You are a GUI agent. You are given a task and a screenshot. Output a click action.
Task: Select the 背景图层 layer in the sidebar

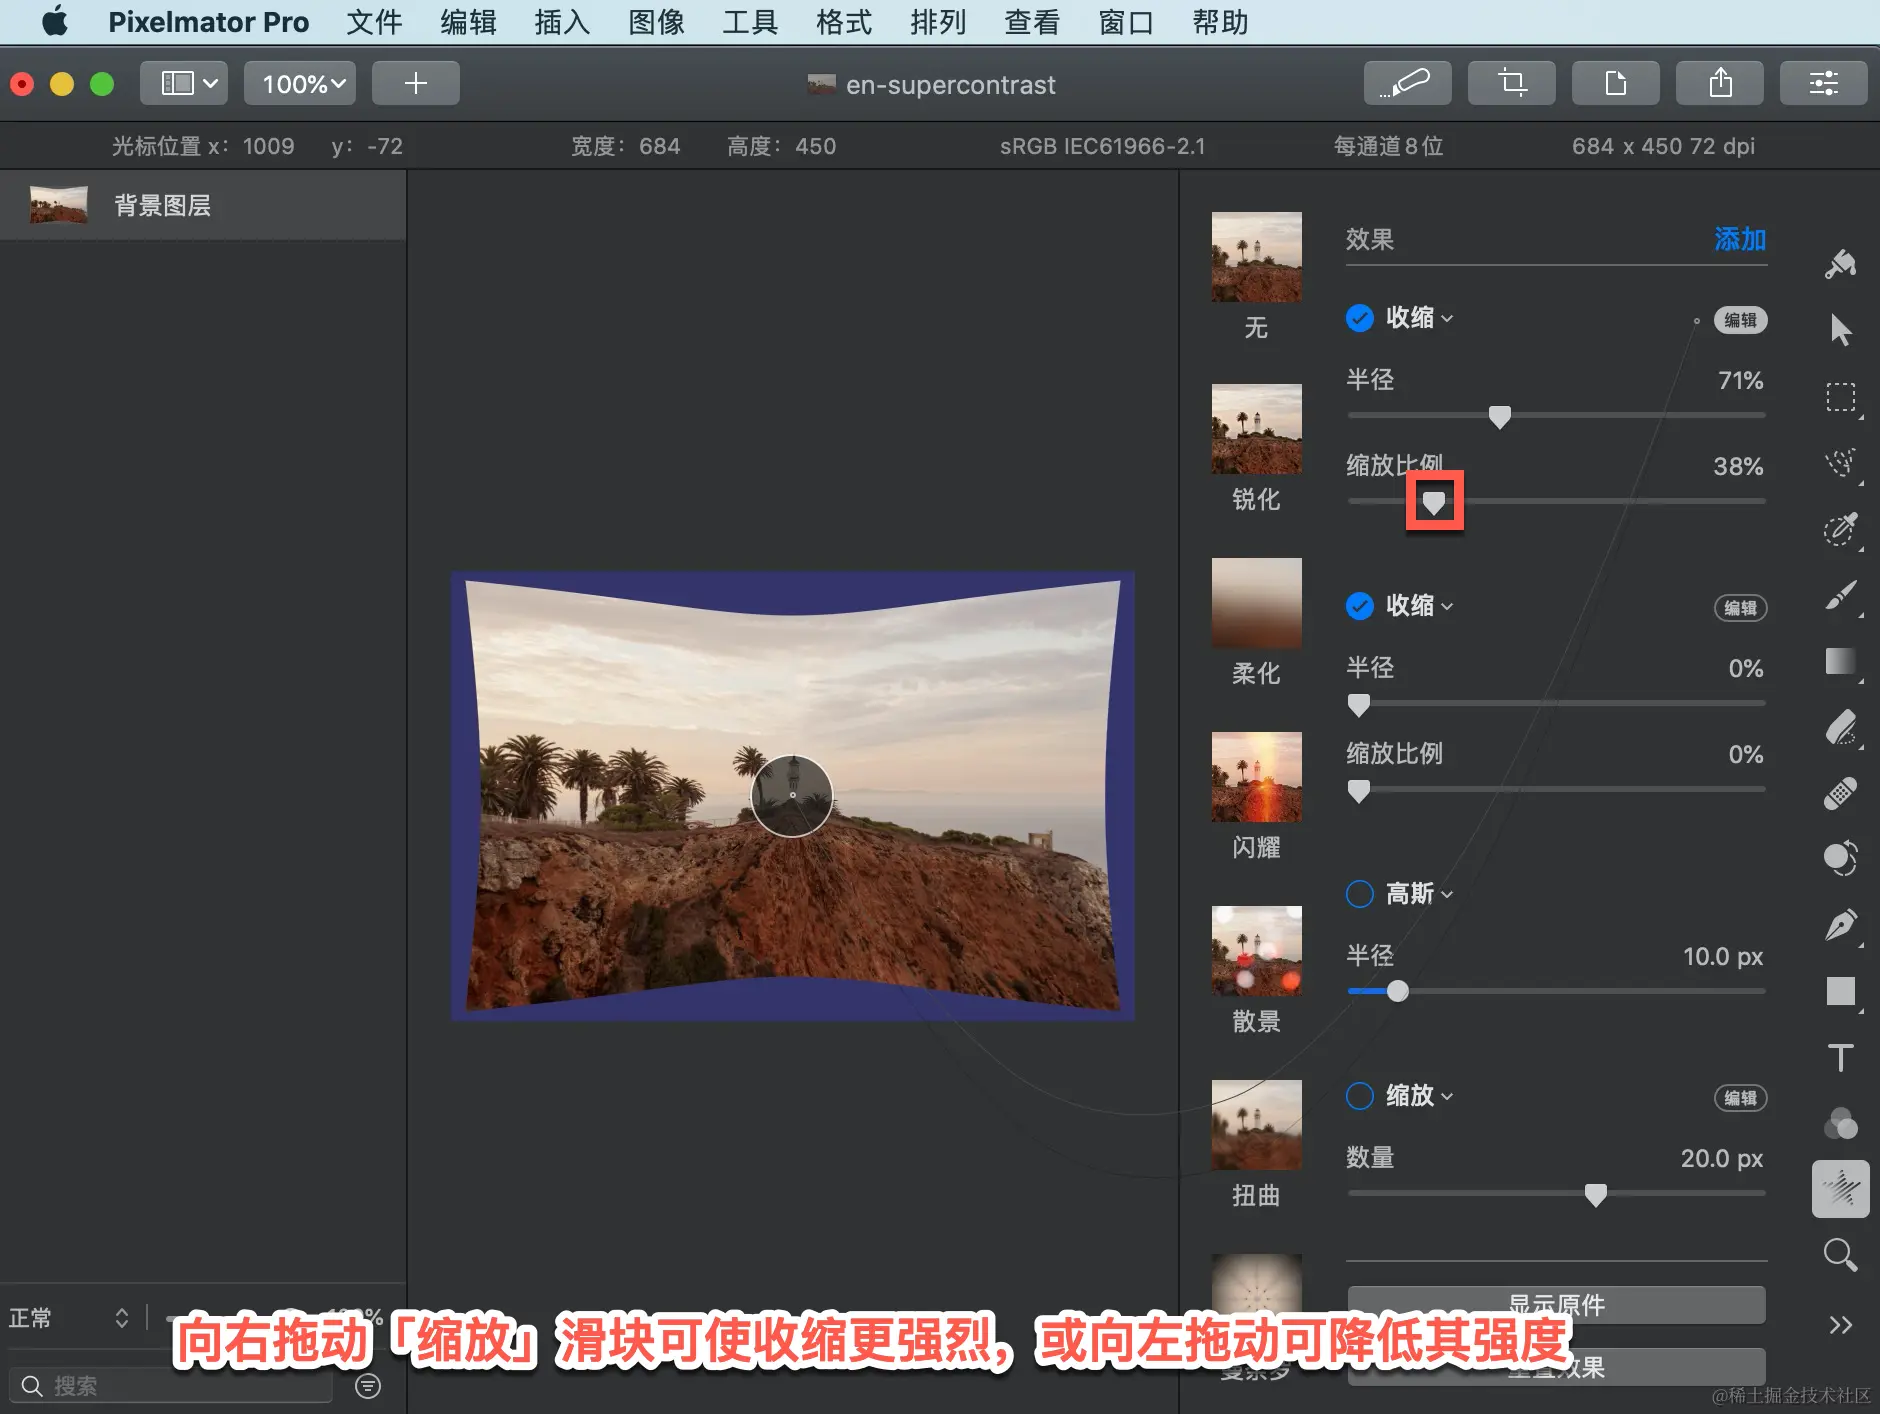click(x=203, y=205)
